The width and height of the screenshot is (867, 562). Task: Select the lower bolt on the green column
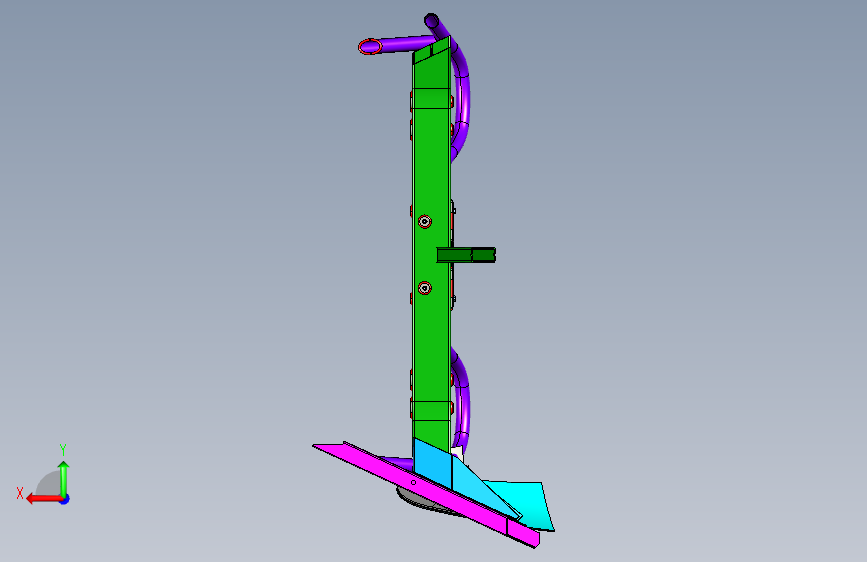425,288
